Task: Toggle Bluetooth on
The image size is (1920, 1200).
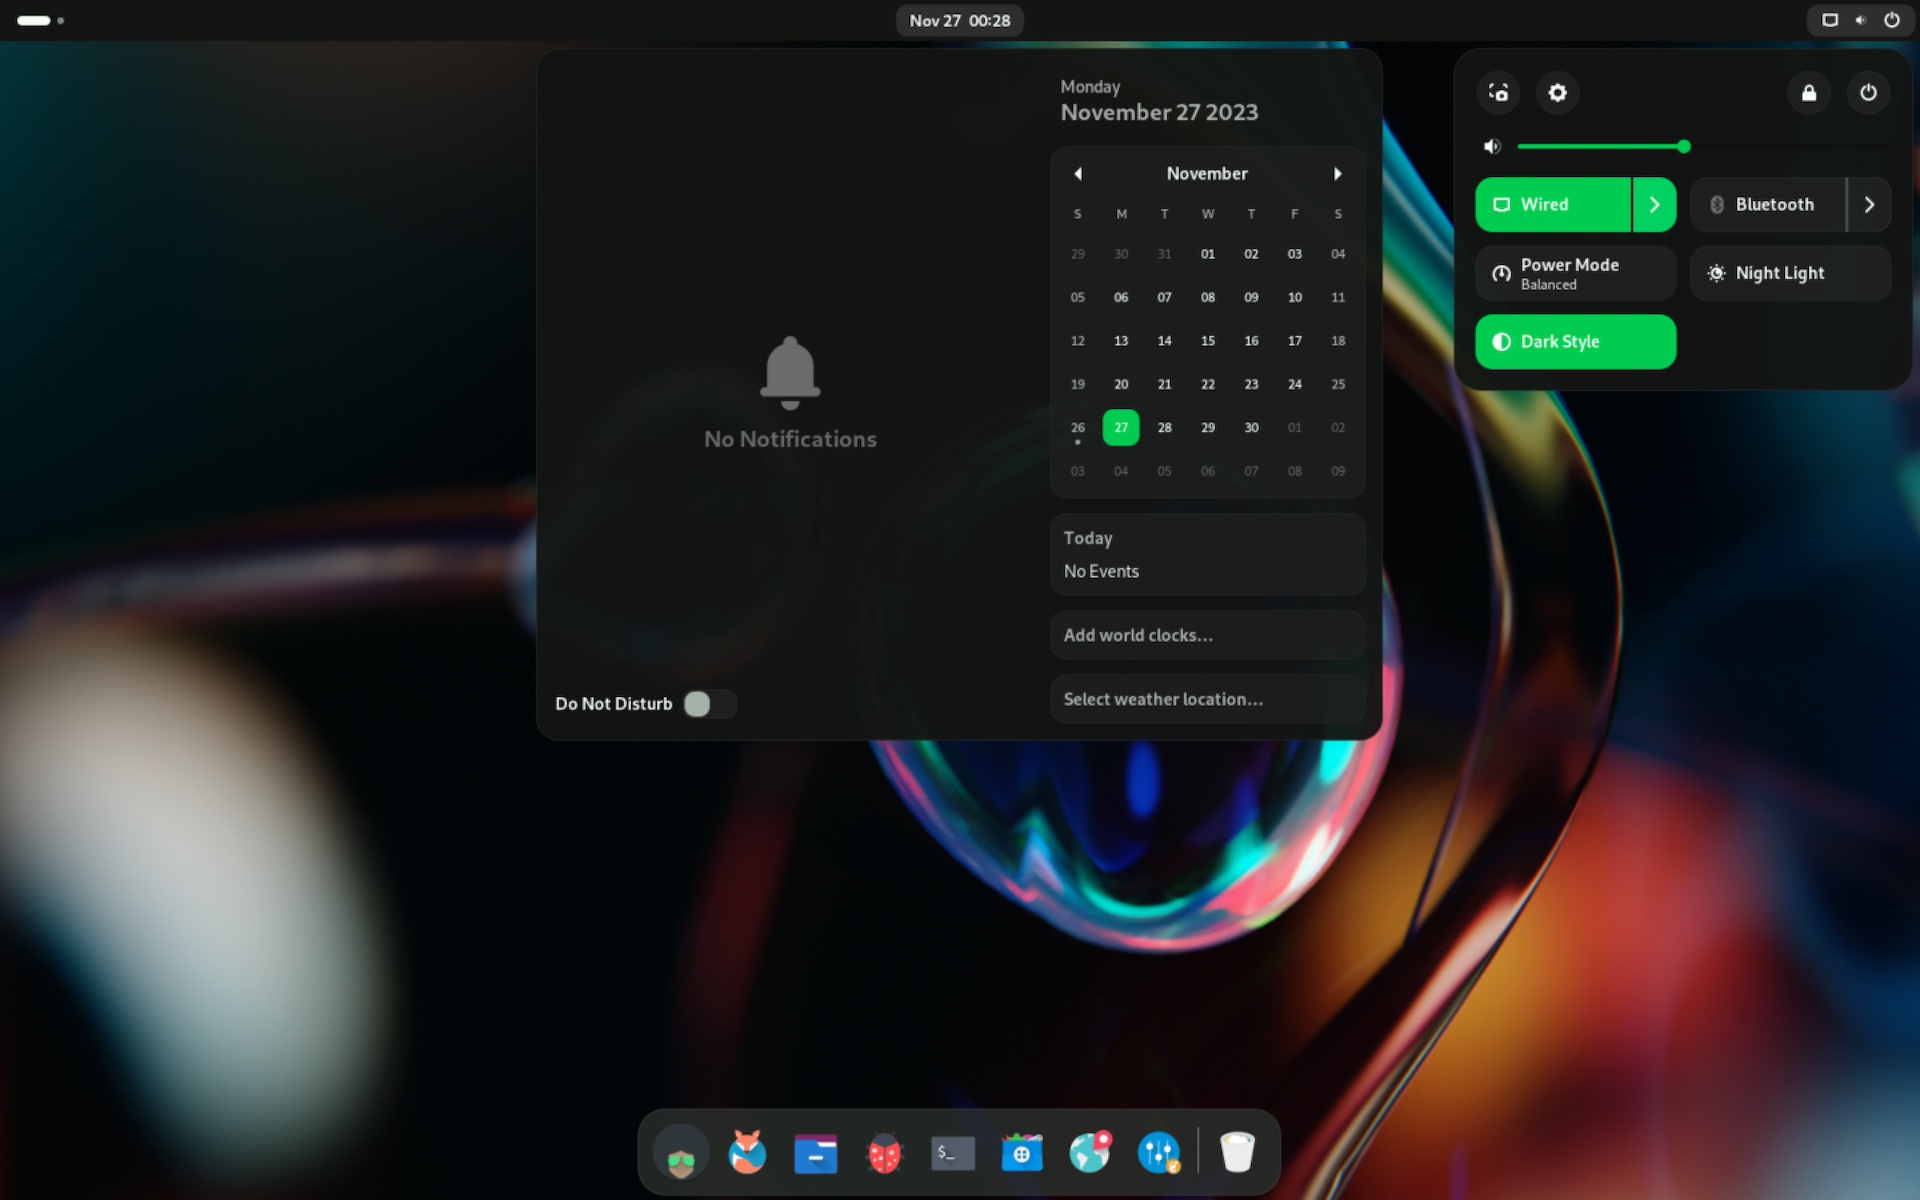Action: tap(1768, 205)
